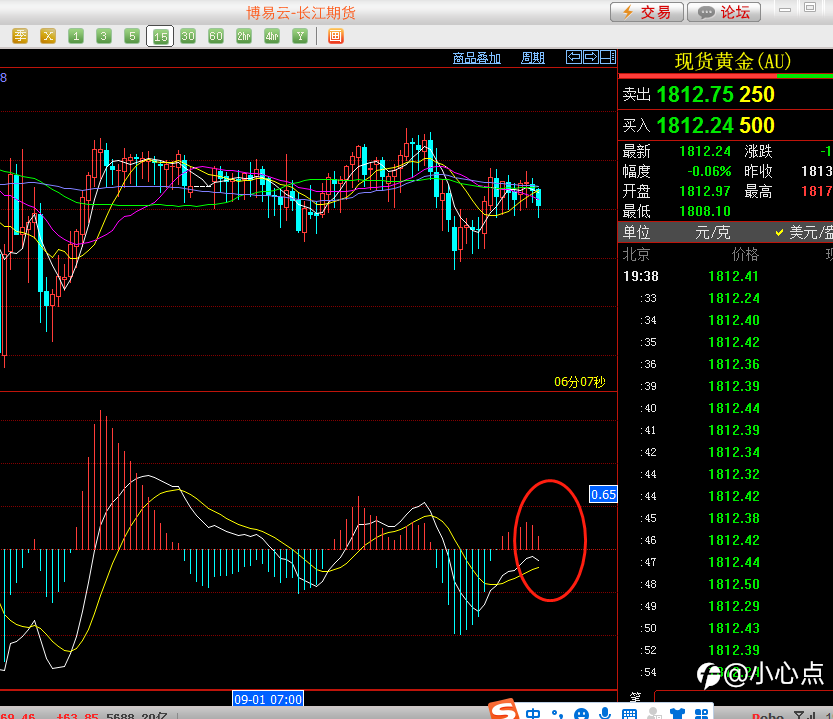
Task: Click the 19:38 tick row
Action: (x=726, y=276)
